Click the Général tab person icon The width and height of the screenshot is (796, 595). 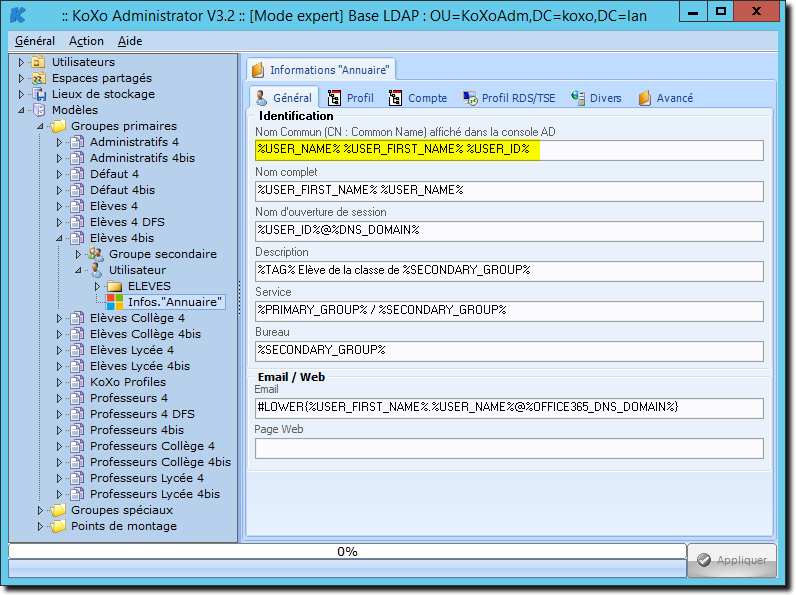coord(261,98)
